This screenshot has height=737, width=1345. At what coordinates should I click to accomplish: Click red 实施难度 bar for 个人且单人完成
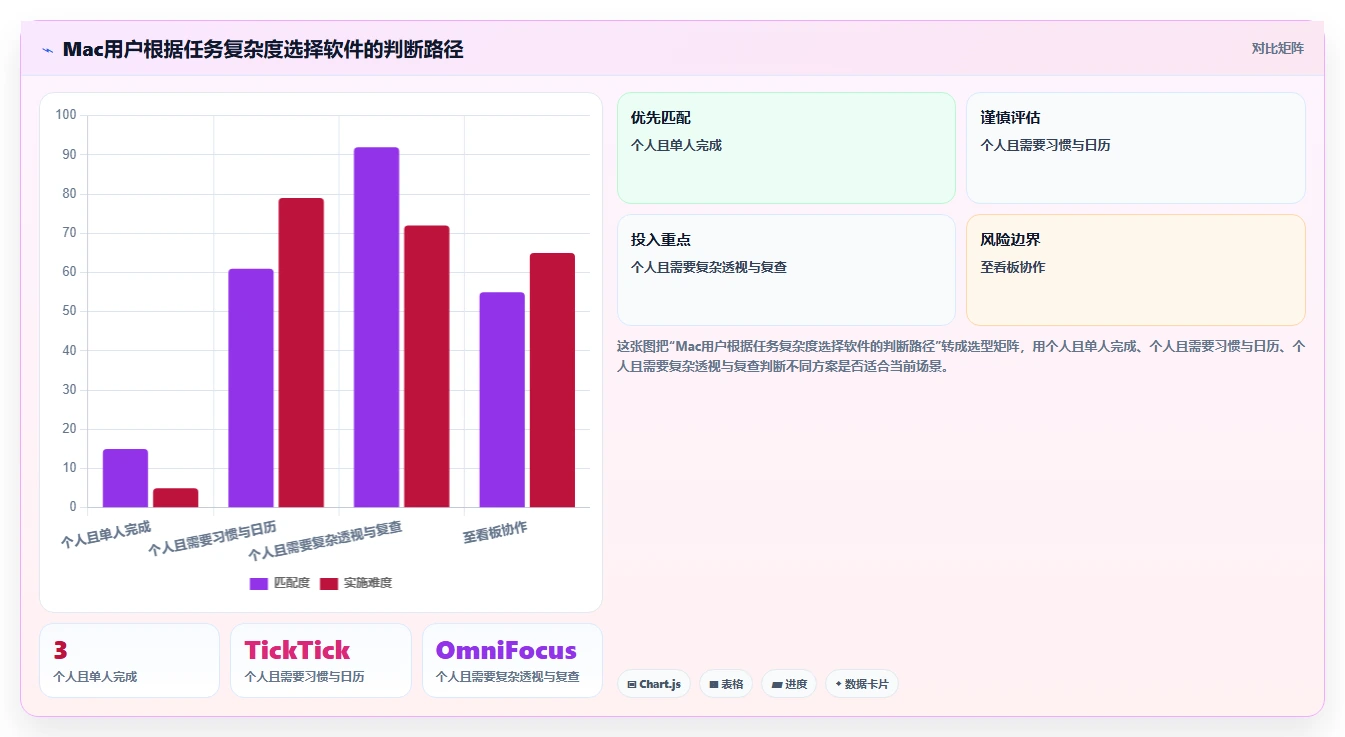pos(176,497)
